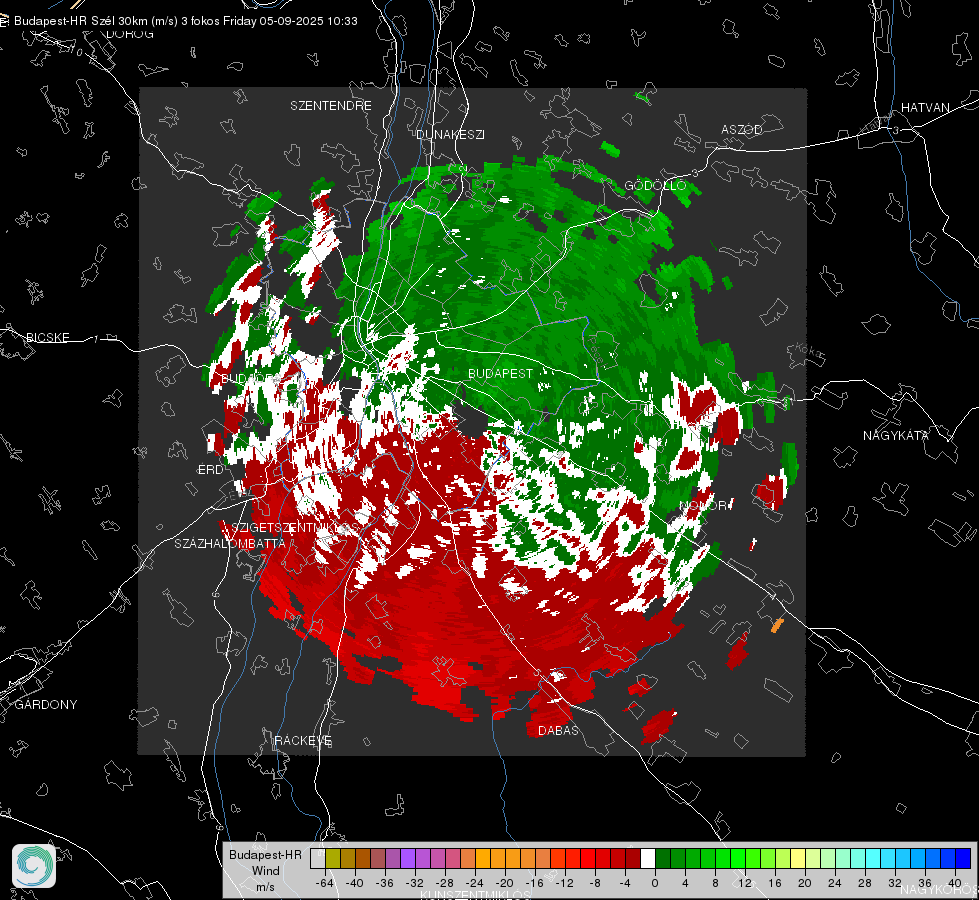Select the white zero-velocity legend swatch
The width and height of the screenshot is (979, 900).
[x=649, y=858]
